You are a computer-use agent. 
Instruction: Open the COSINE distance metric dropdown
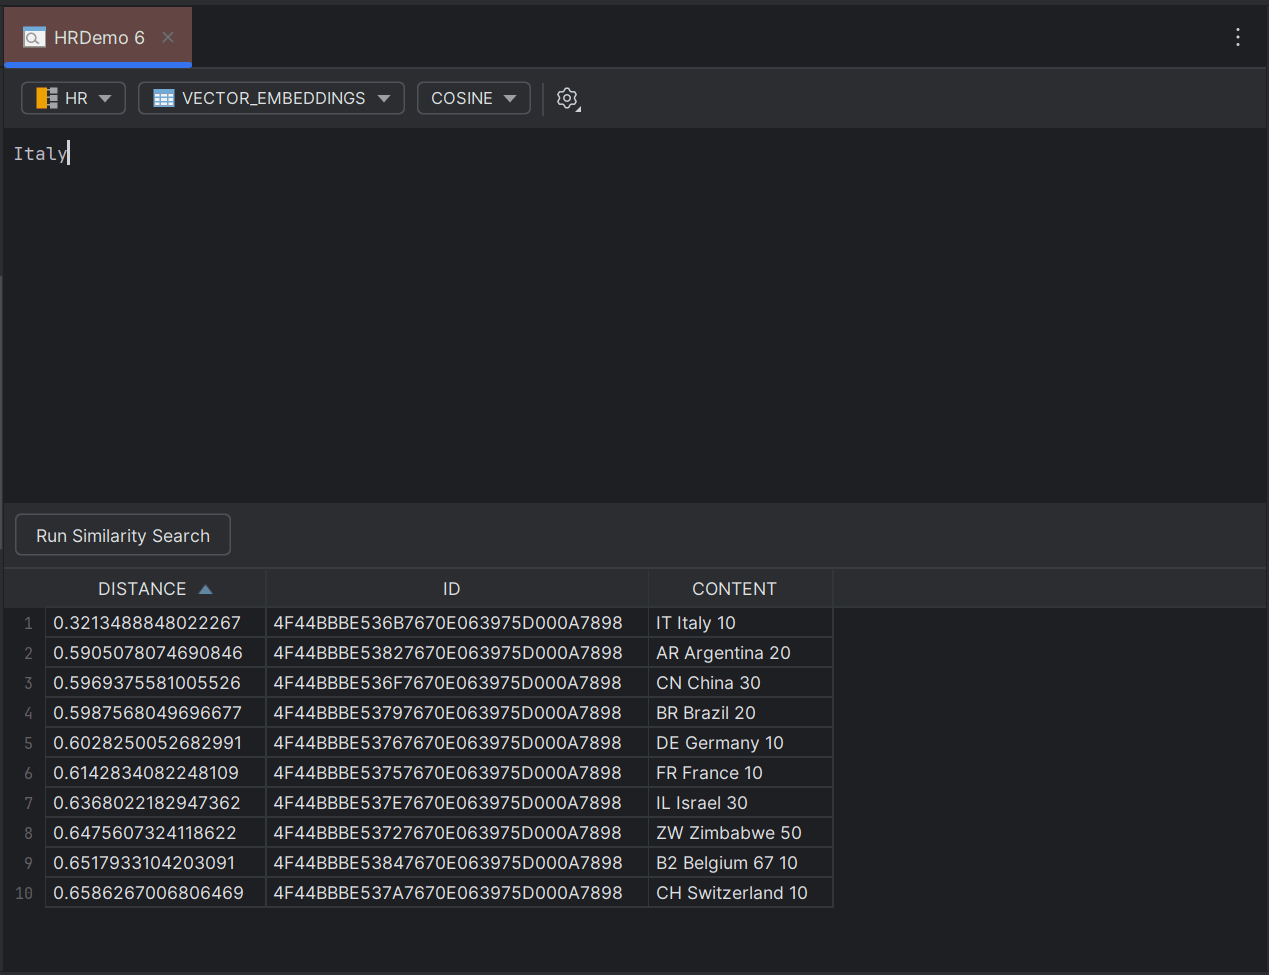473,98
